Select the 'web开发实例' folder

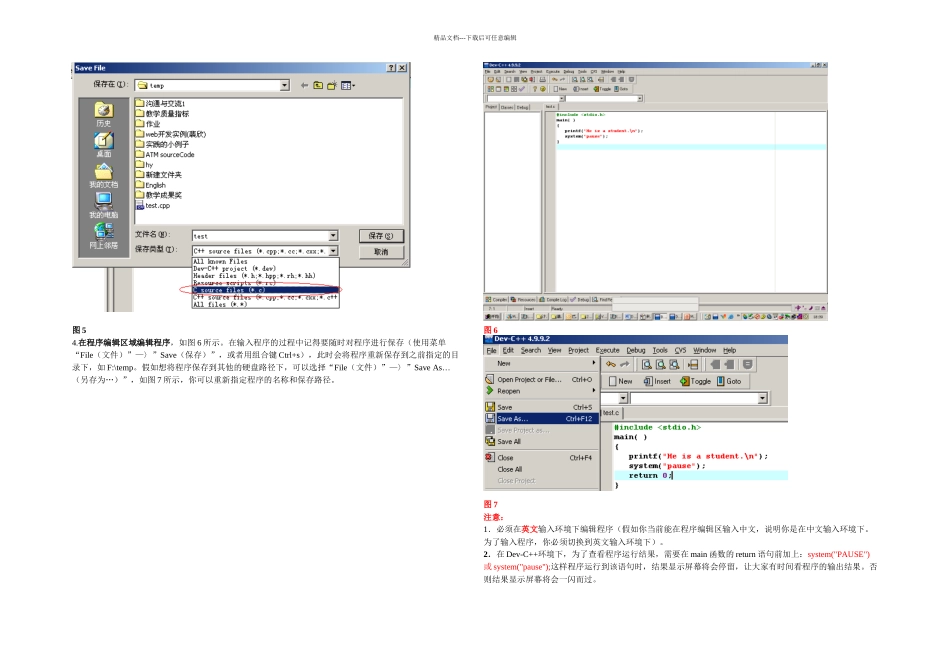(171, 134)
